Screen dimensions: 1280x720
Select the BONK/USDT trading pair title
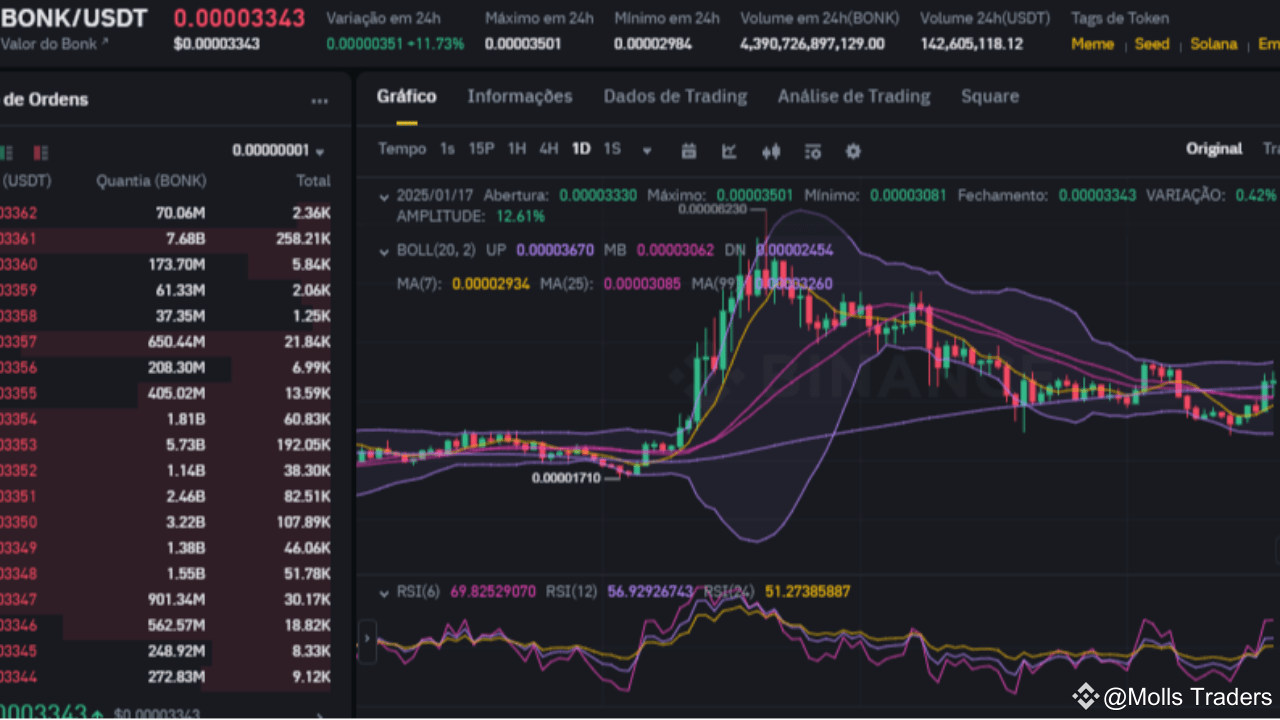click(74, 18)
